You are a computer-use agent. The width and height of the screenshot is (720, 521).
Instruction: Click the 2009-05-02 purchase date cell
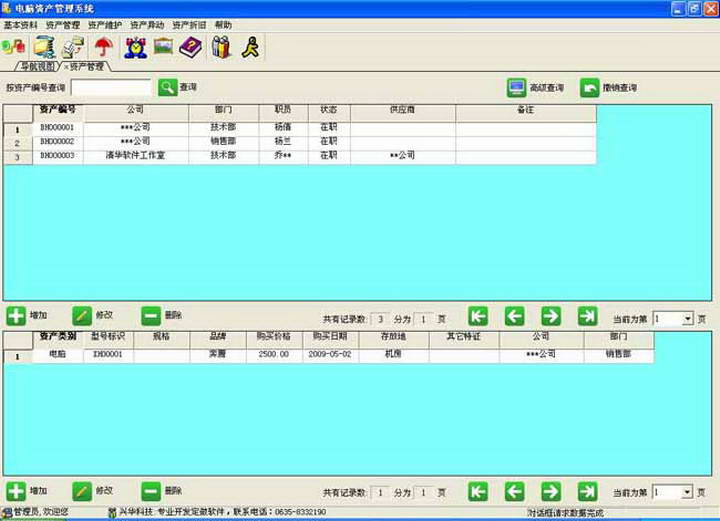click(330, 355)
